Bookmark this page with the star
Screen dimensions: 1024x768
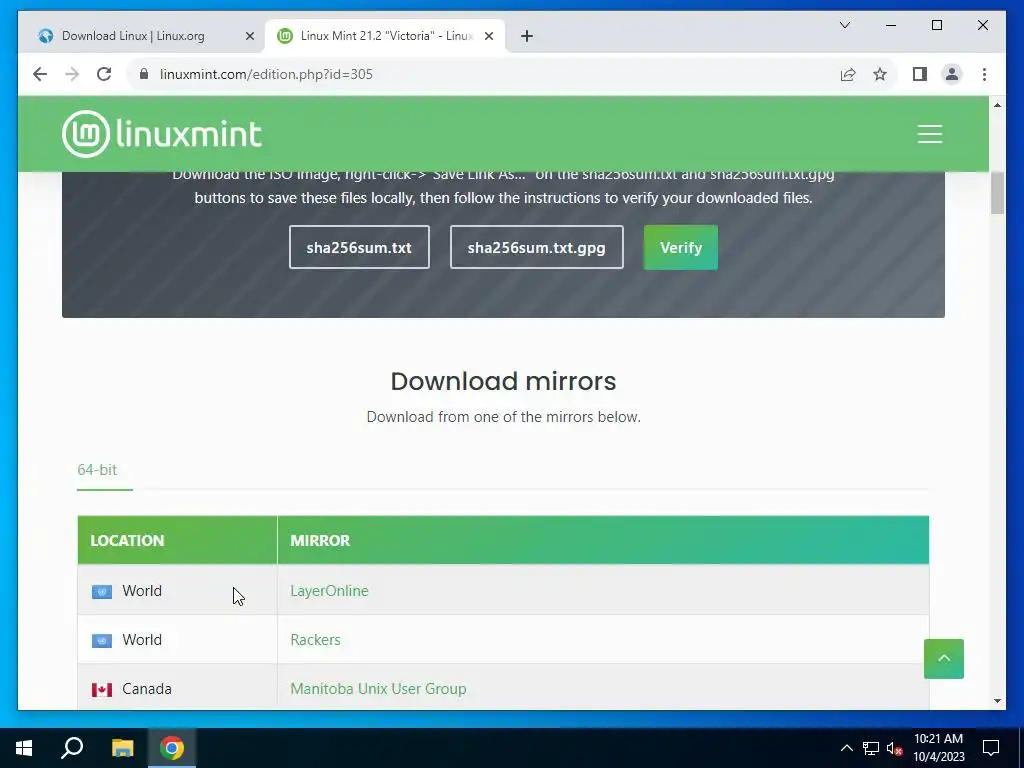pos(880,74)
